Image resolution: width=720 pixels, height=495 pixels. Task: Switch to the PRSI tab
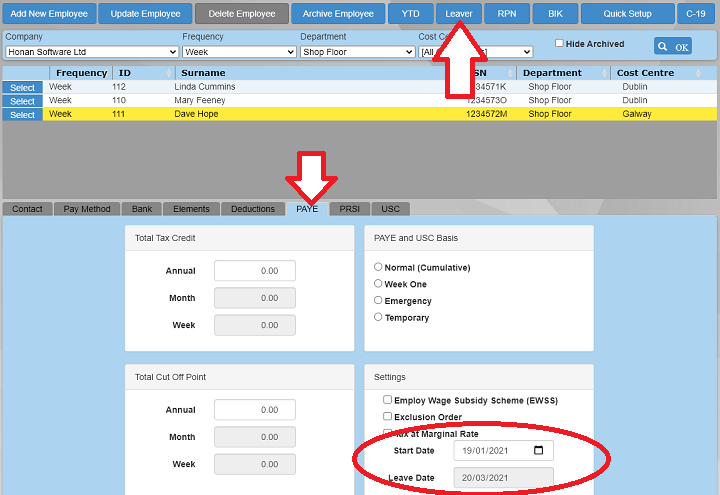pyautogui.click(x=350, y=209)
